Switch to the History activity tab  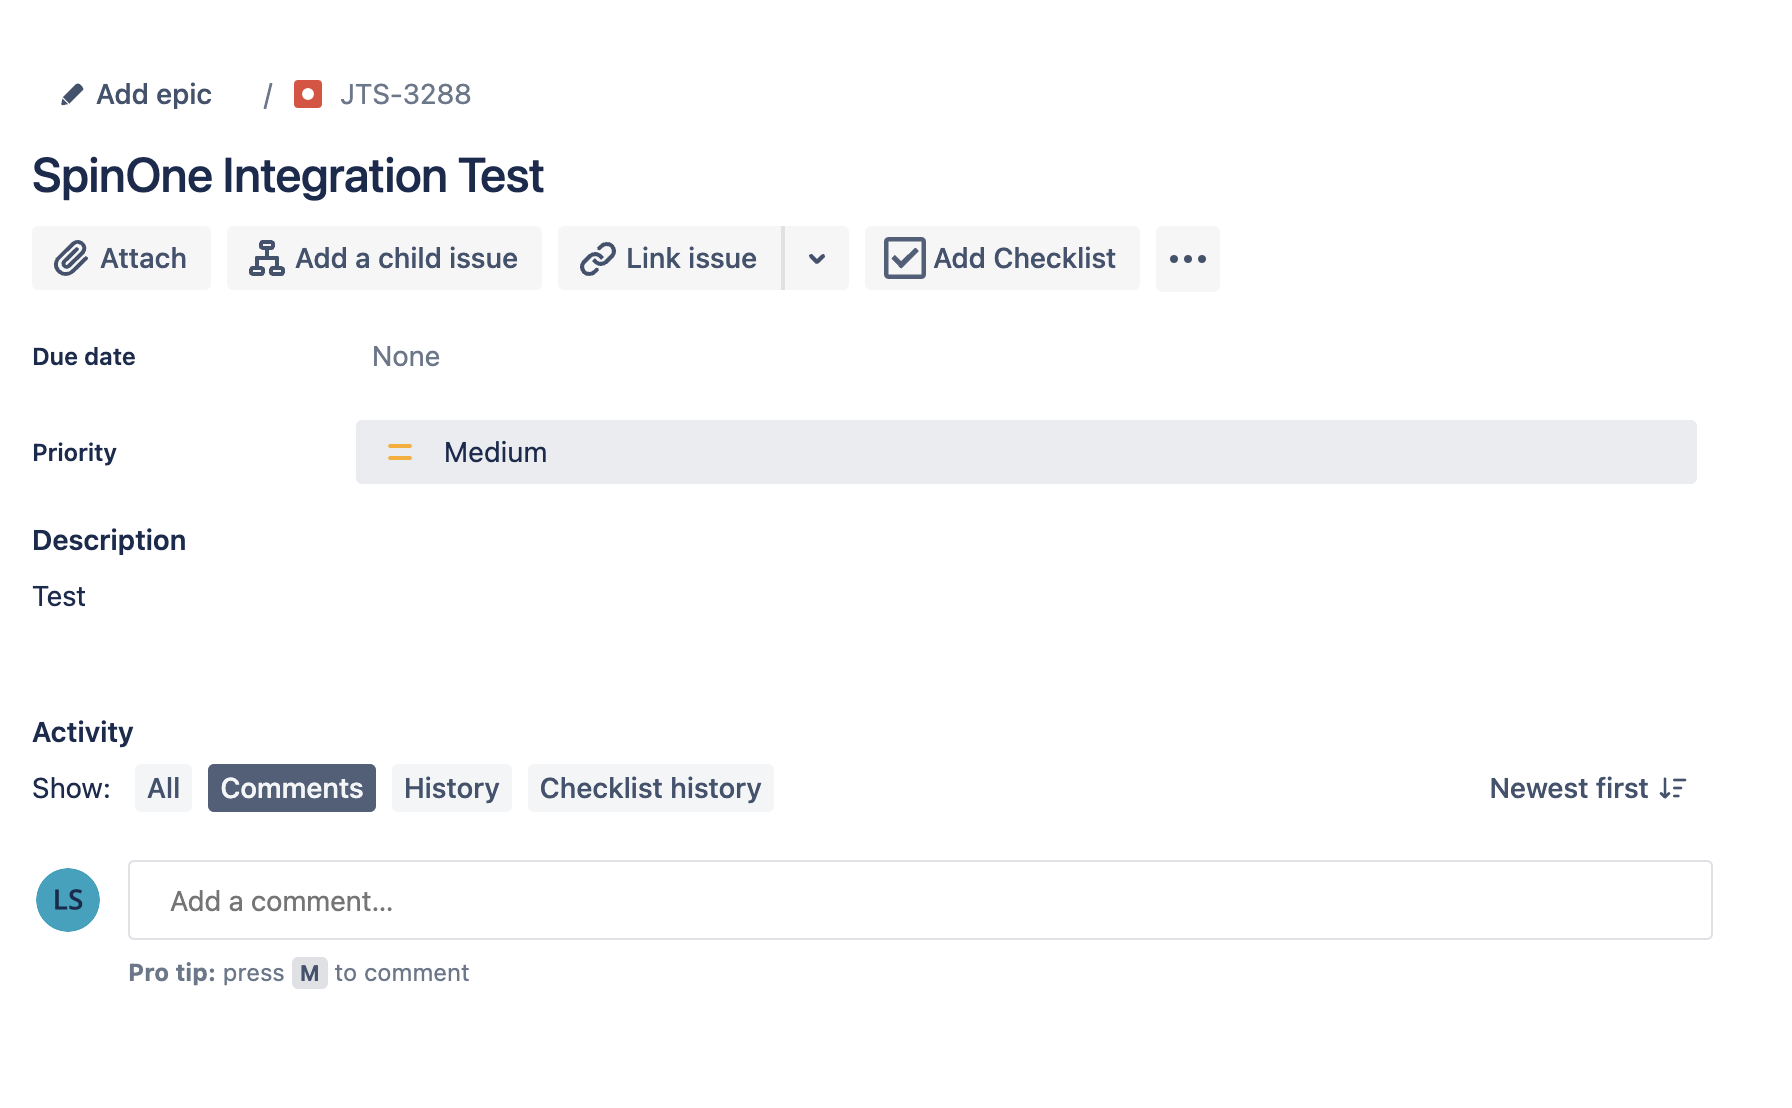tap(451, 789)
